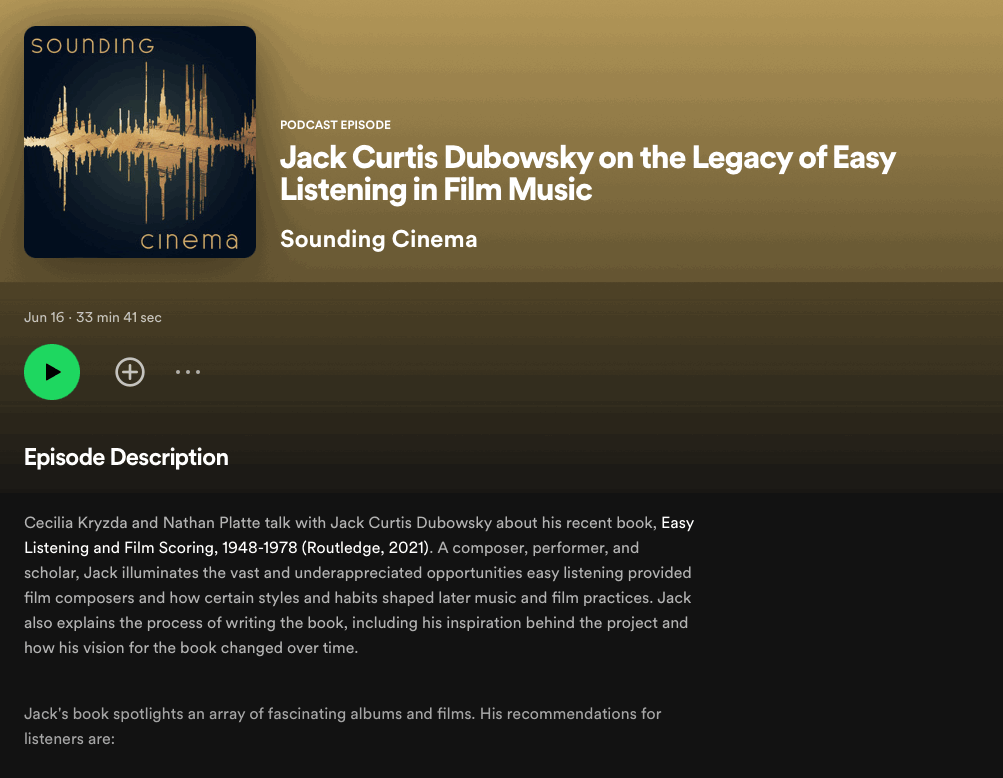
Task: Click the cinema text on the cover art
Action: coord(189,241)
